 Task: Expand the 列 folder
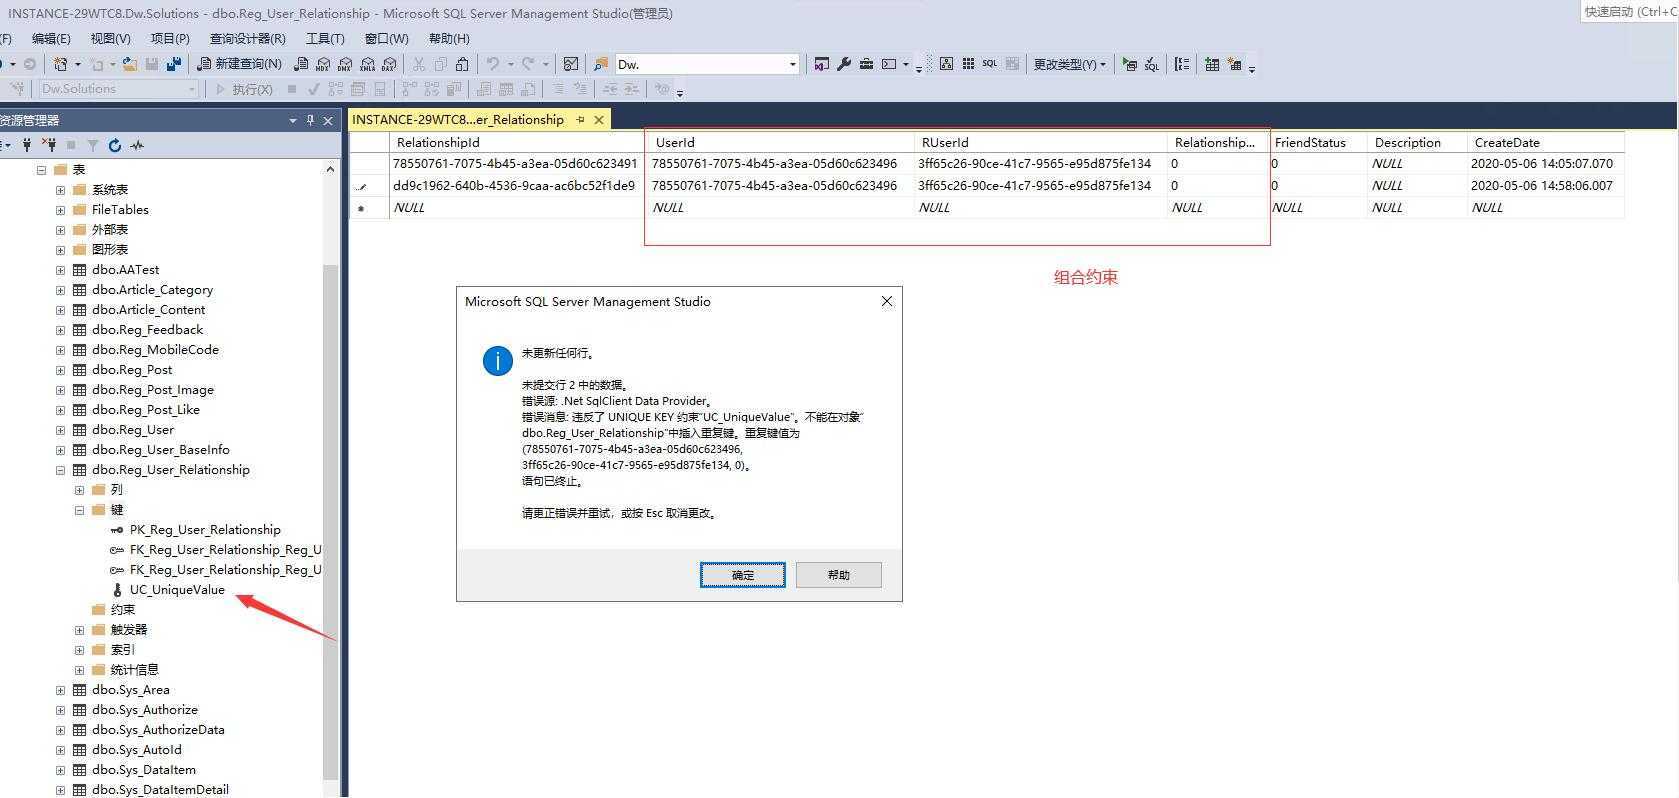coord(79,490)
